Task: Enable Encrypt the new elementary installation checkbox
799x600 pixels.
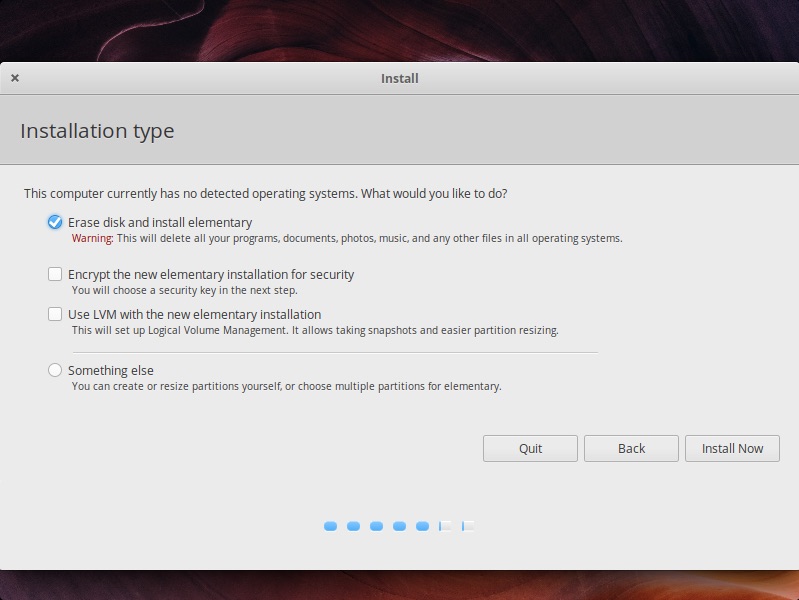Action: pos(55,274)
